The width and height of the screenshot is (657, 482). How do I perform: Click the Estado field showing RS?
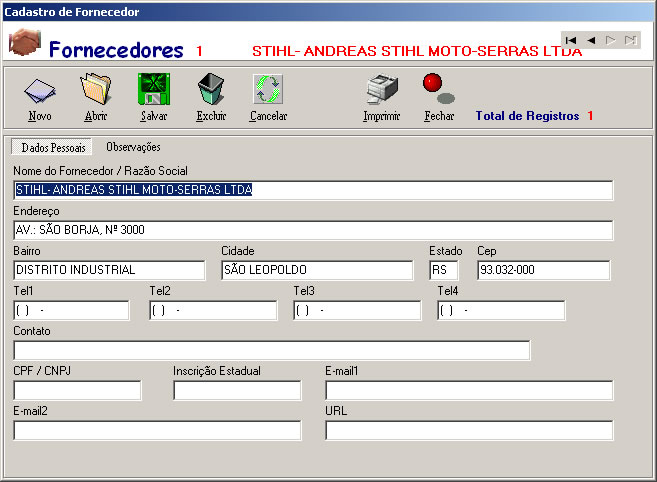(444, 270)
